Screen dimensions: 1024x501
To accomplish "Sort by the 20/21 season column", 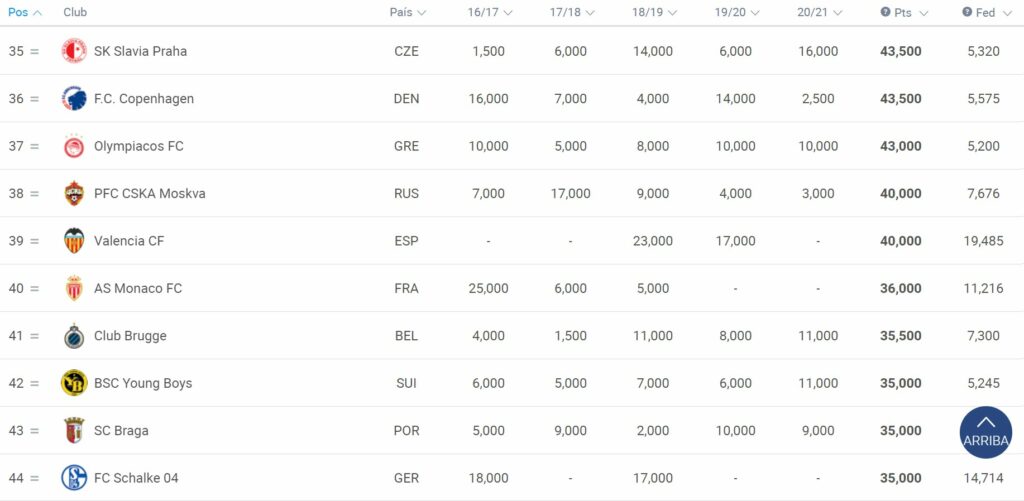I will [820, 12].
